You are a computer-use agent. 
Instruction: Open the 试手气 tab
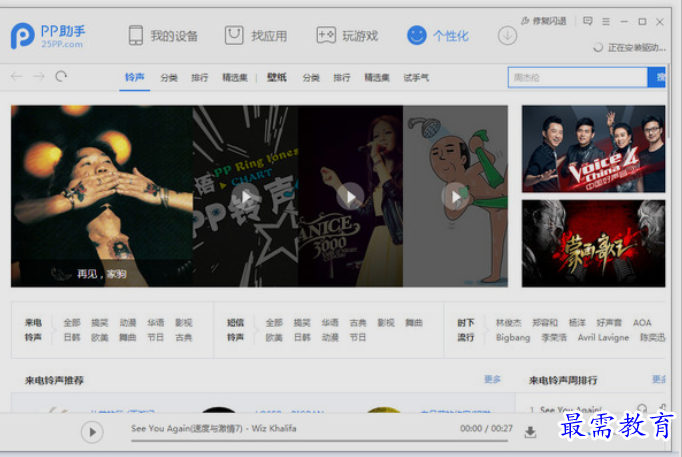pyautogui.click(x=416, y=78)
